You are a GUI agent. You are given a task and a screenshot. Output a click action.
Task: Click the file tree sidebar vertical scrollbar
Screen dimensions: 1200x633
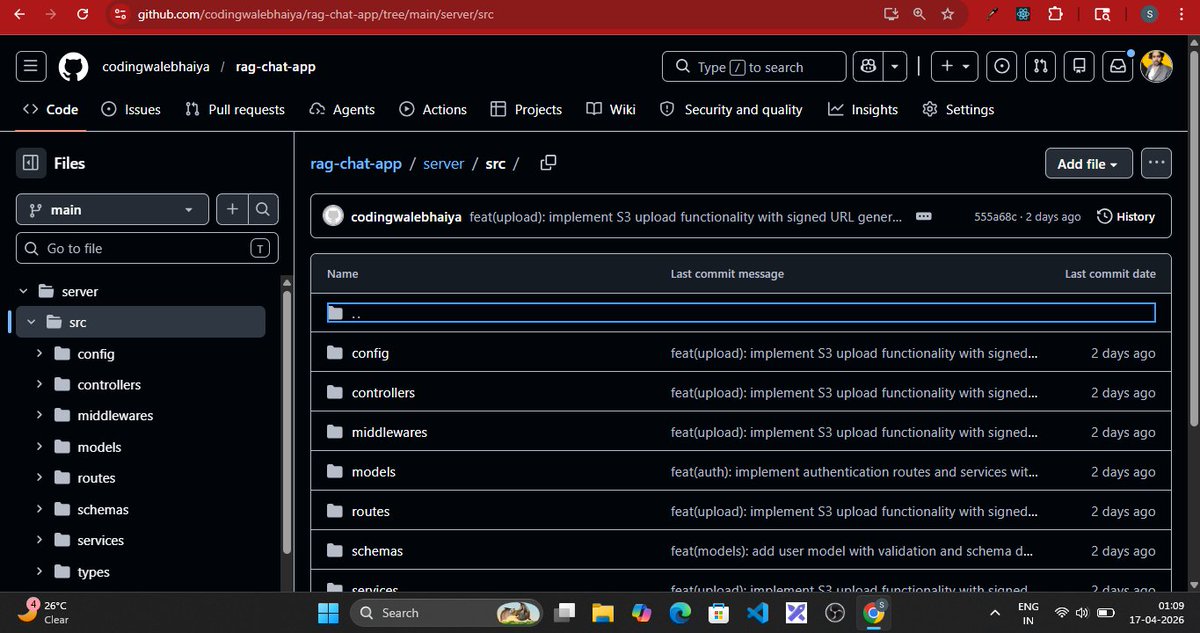(x=288, y=420)
